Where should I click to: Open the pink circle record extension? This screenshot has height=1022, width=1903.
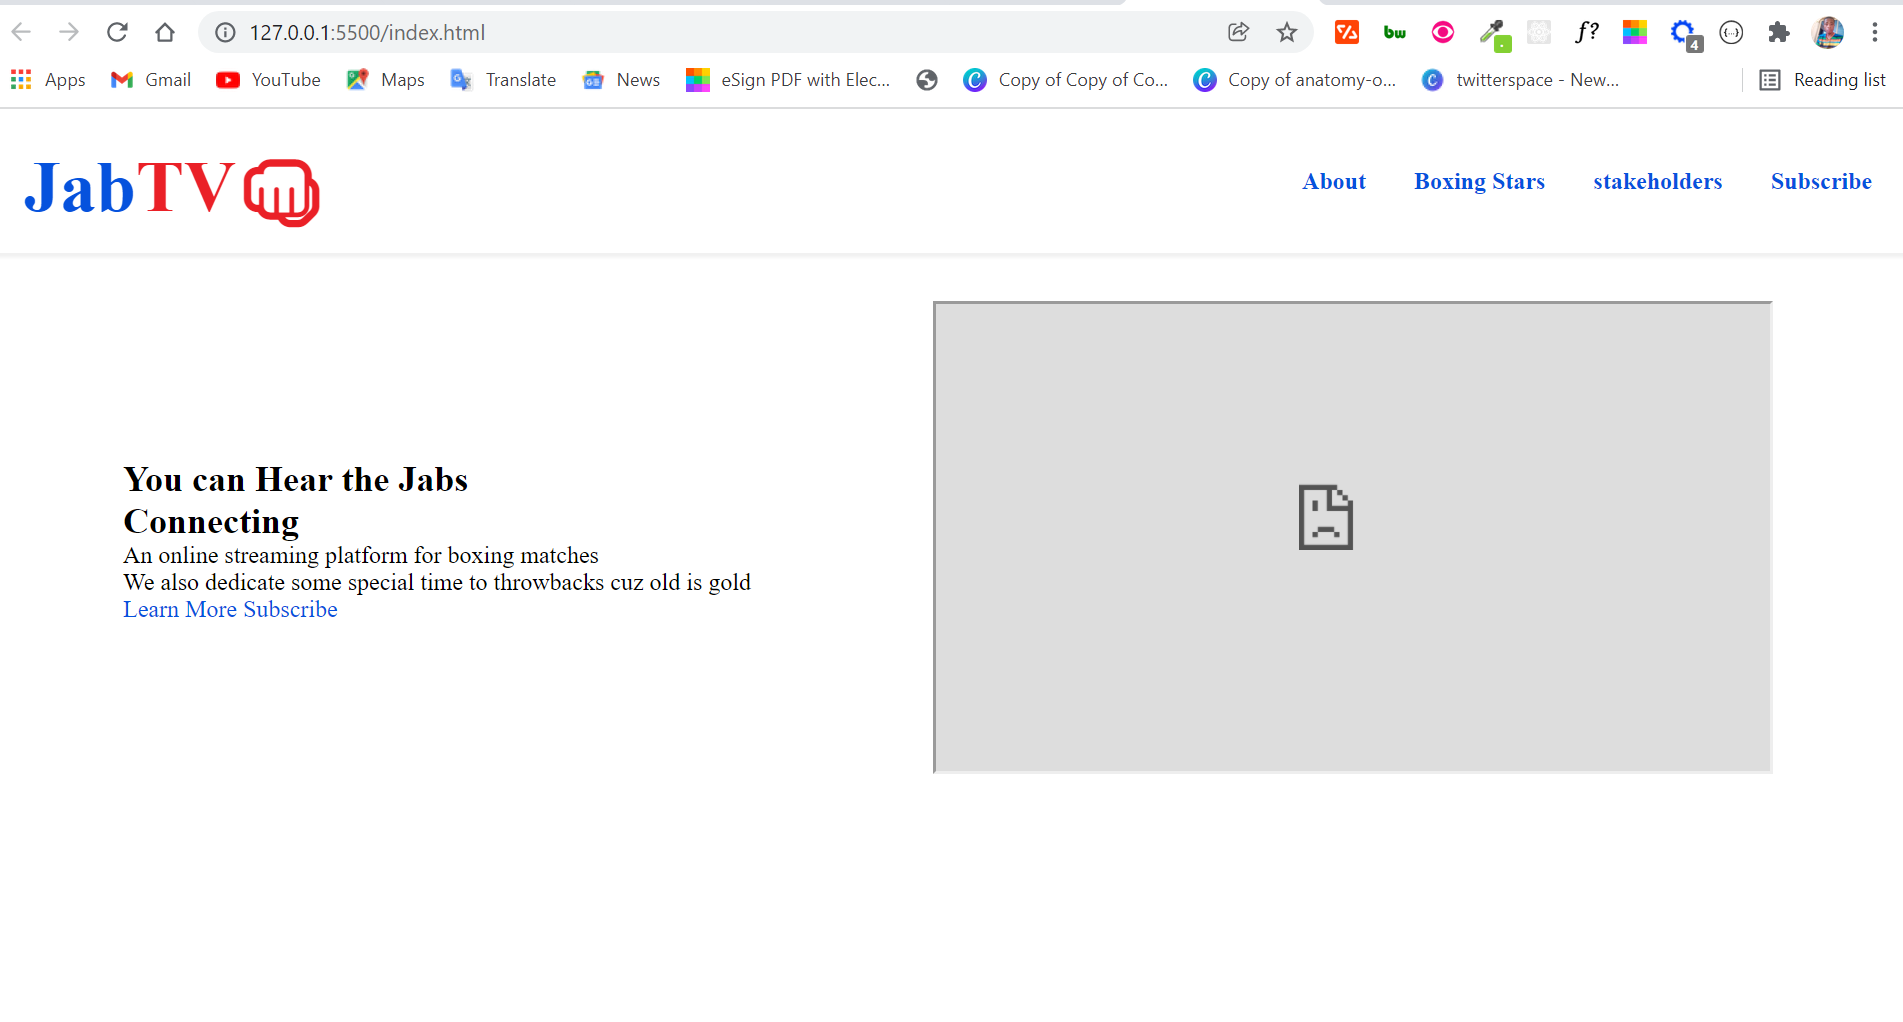coord(1443,32)
